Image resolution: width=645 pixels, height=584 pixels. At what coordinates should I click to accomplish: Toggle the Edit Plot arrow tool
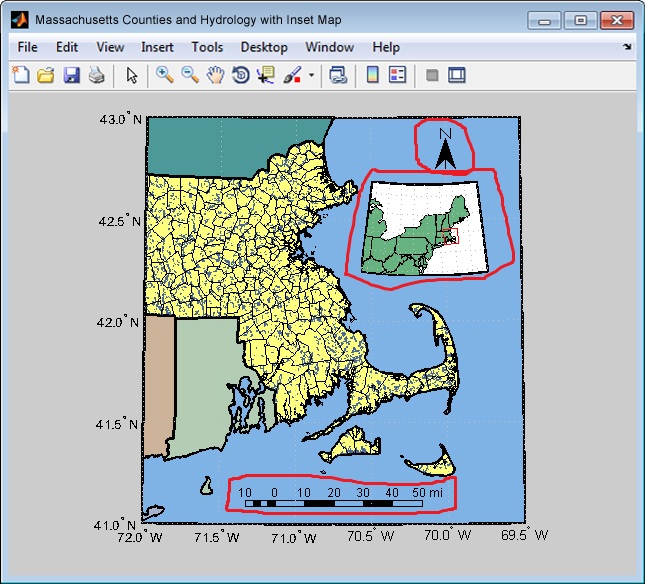(132, 75)
